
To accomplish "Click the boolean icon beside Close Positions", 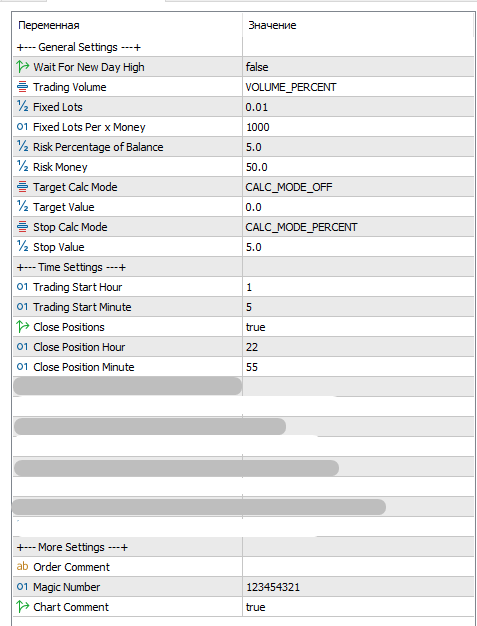I will 23,327.
